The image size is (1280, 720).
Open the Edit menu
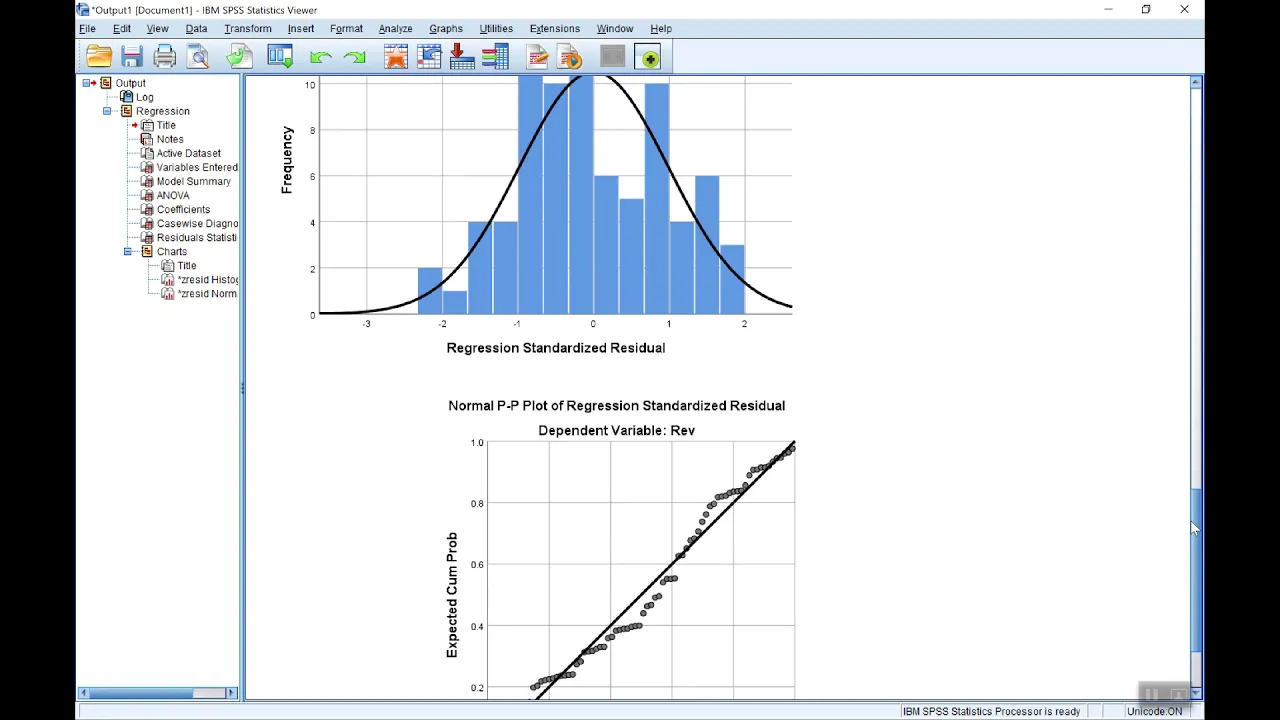pos(122,29)
